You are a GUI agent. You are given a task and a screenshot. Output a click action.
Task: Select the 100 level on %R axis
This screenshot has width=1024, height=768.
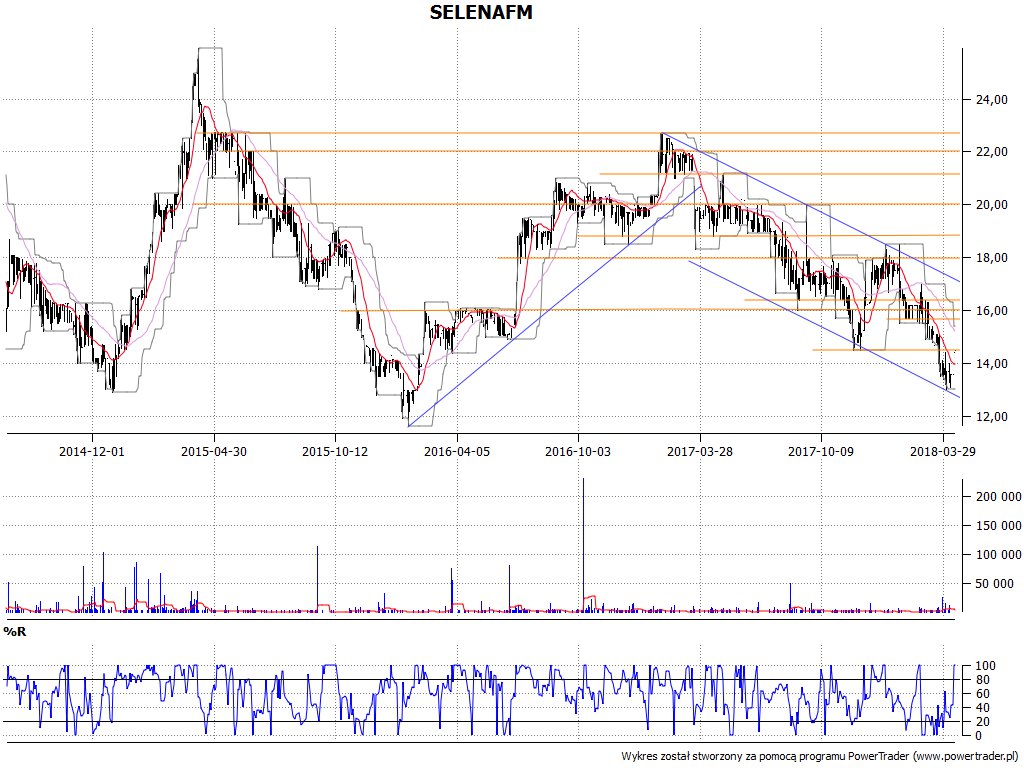(985, 666)
